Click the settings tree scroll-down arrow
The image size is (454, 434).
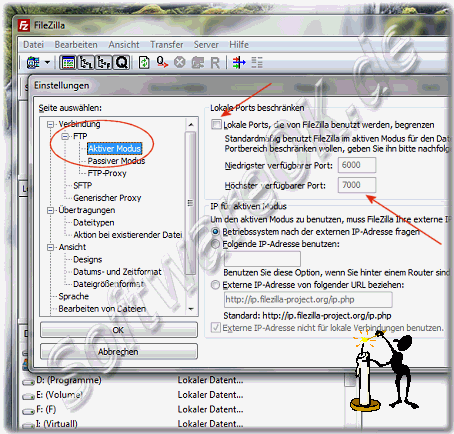coord(191,309)
